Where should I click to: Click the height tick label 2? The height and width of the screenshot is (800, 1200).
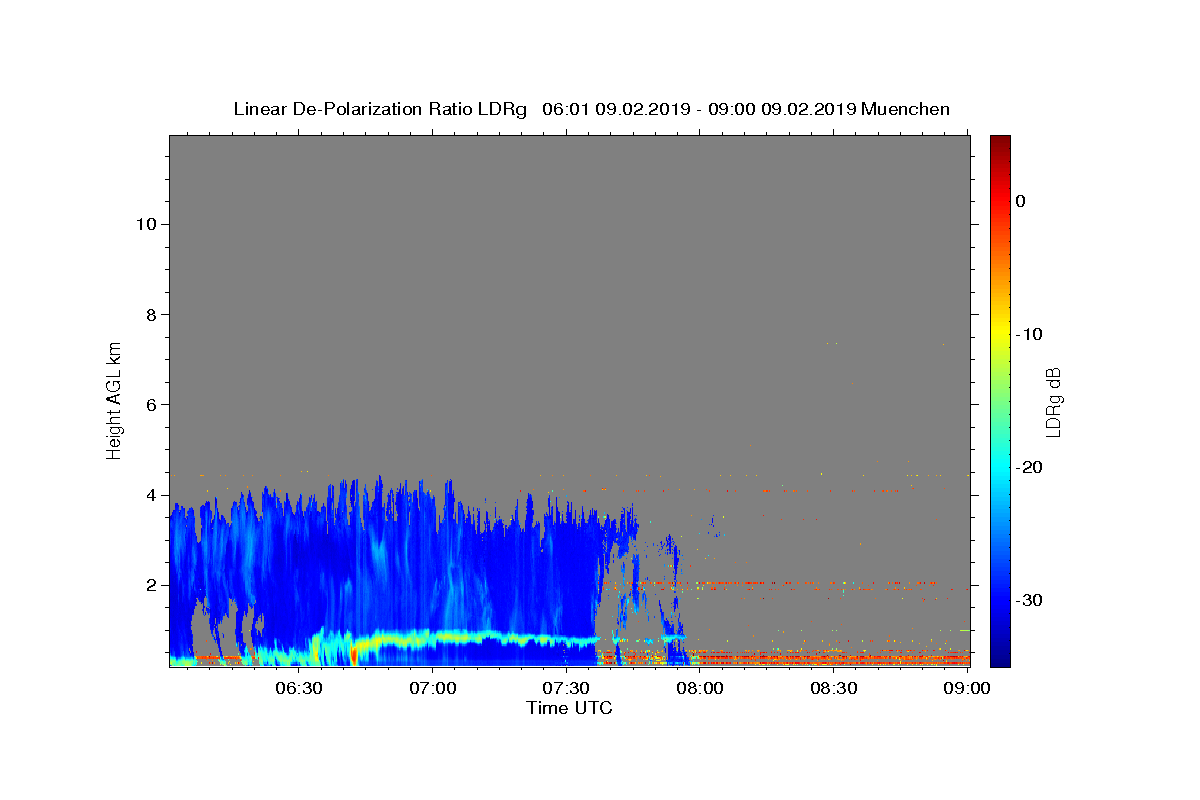coord(149,584)
